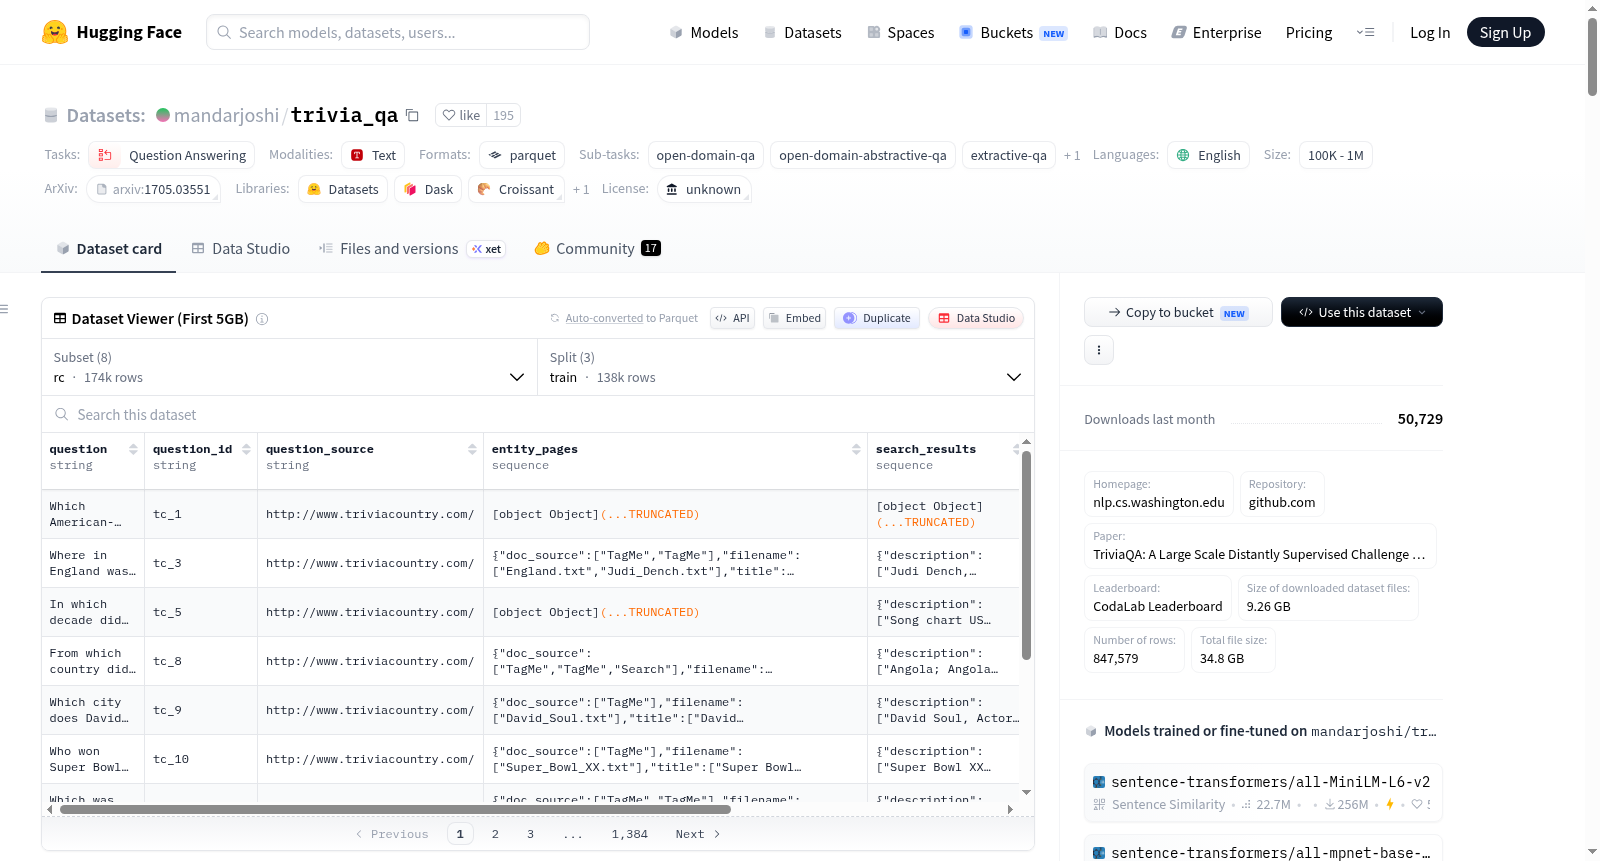
Task: Open the nlp.cs.washington.edu homepage link
Action: coord(1158,494)
